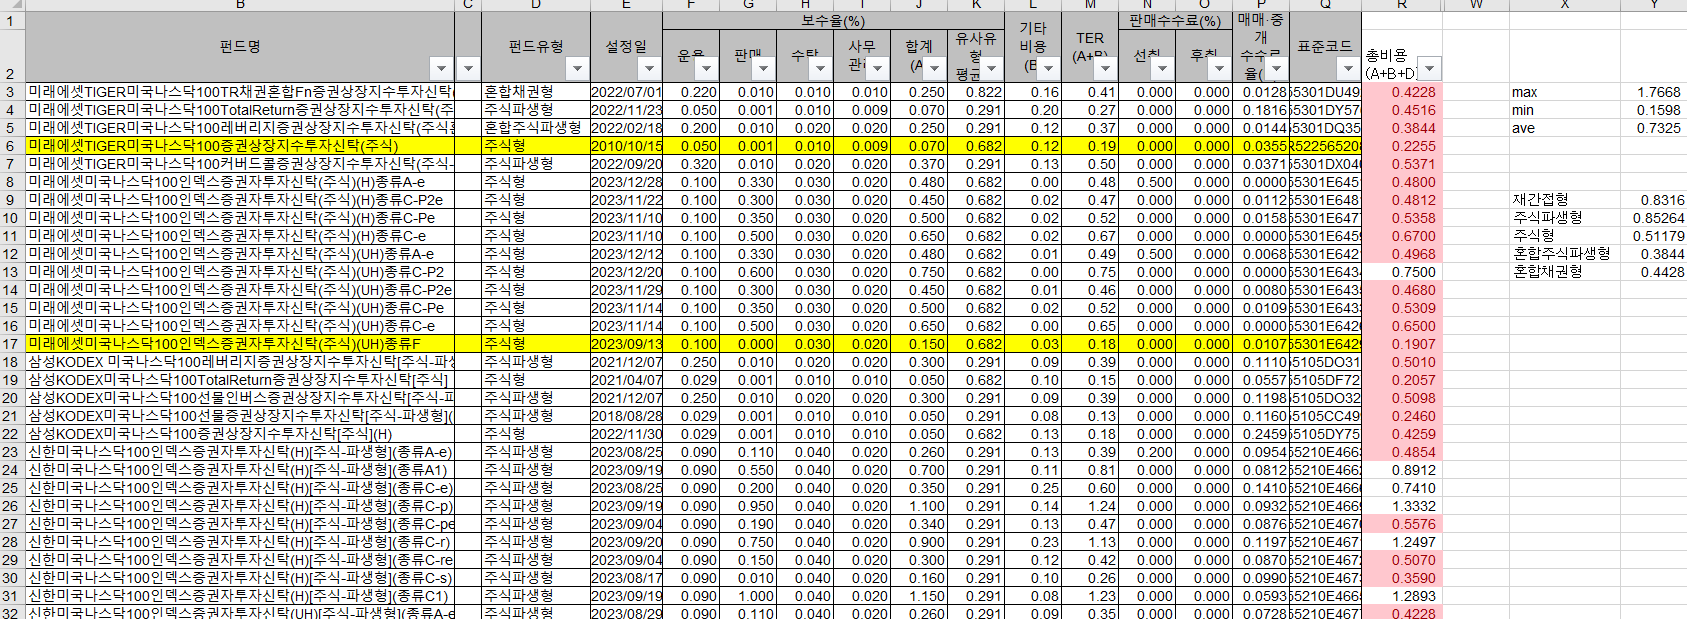Select the 혼합주식파생형 label in column X
This screenshot has height=619, width=1687.
click(x=1565, y=254)
